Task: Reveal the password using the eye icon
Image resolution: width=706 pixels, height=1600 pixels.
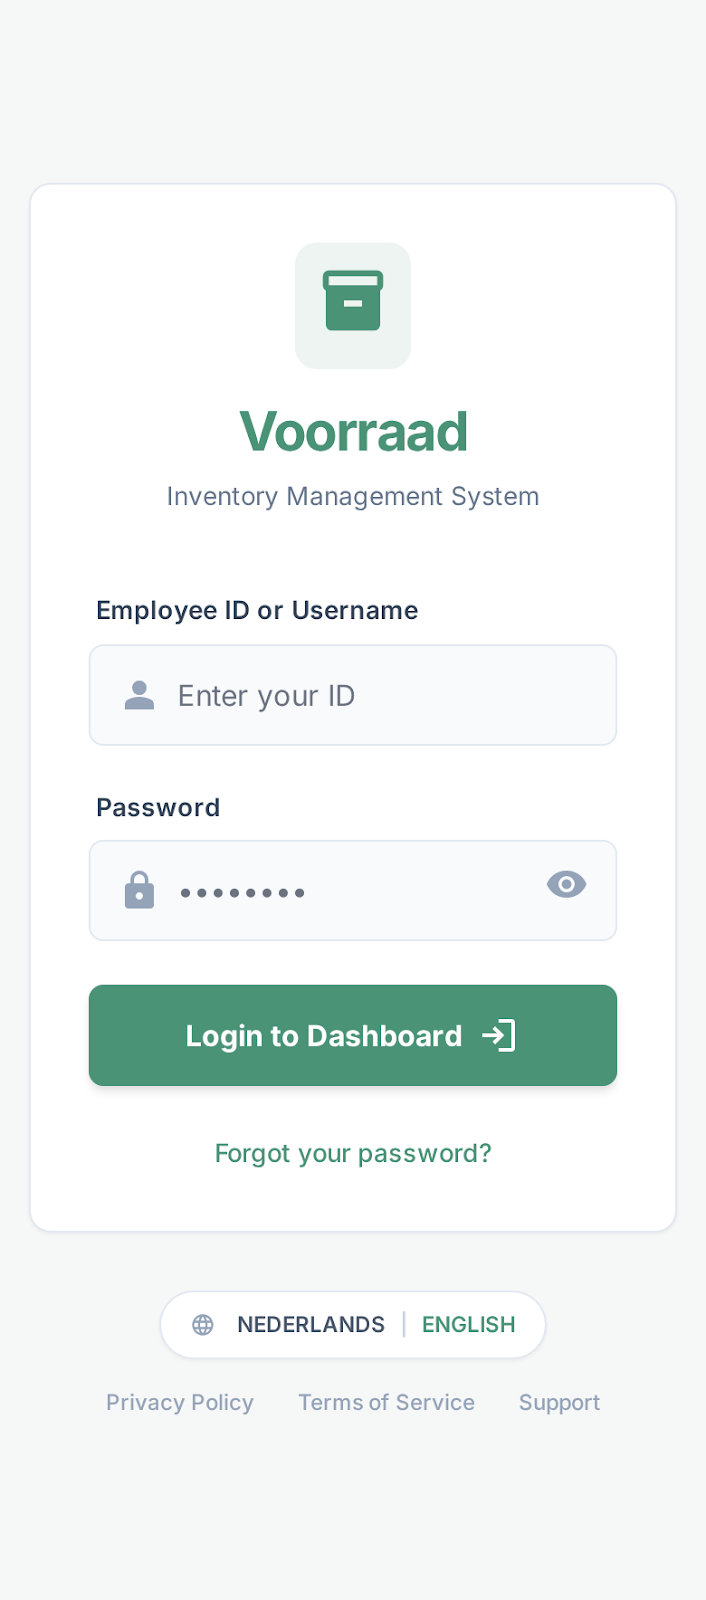Action: pyautogui.click(x=567, y=884)
